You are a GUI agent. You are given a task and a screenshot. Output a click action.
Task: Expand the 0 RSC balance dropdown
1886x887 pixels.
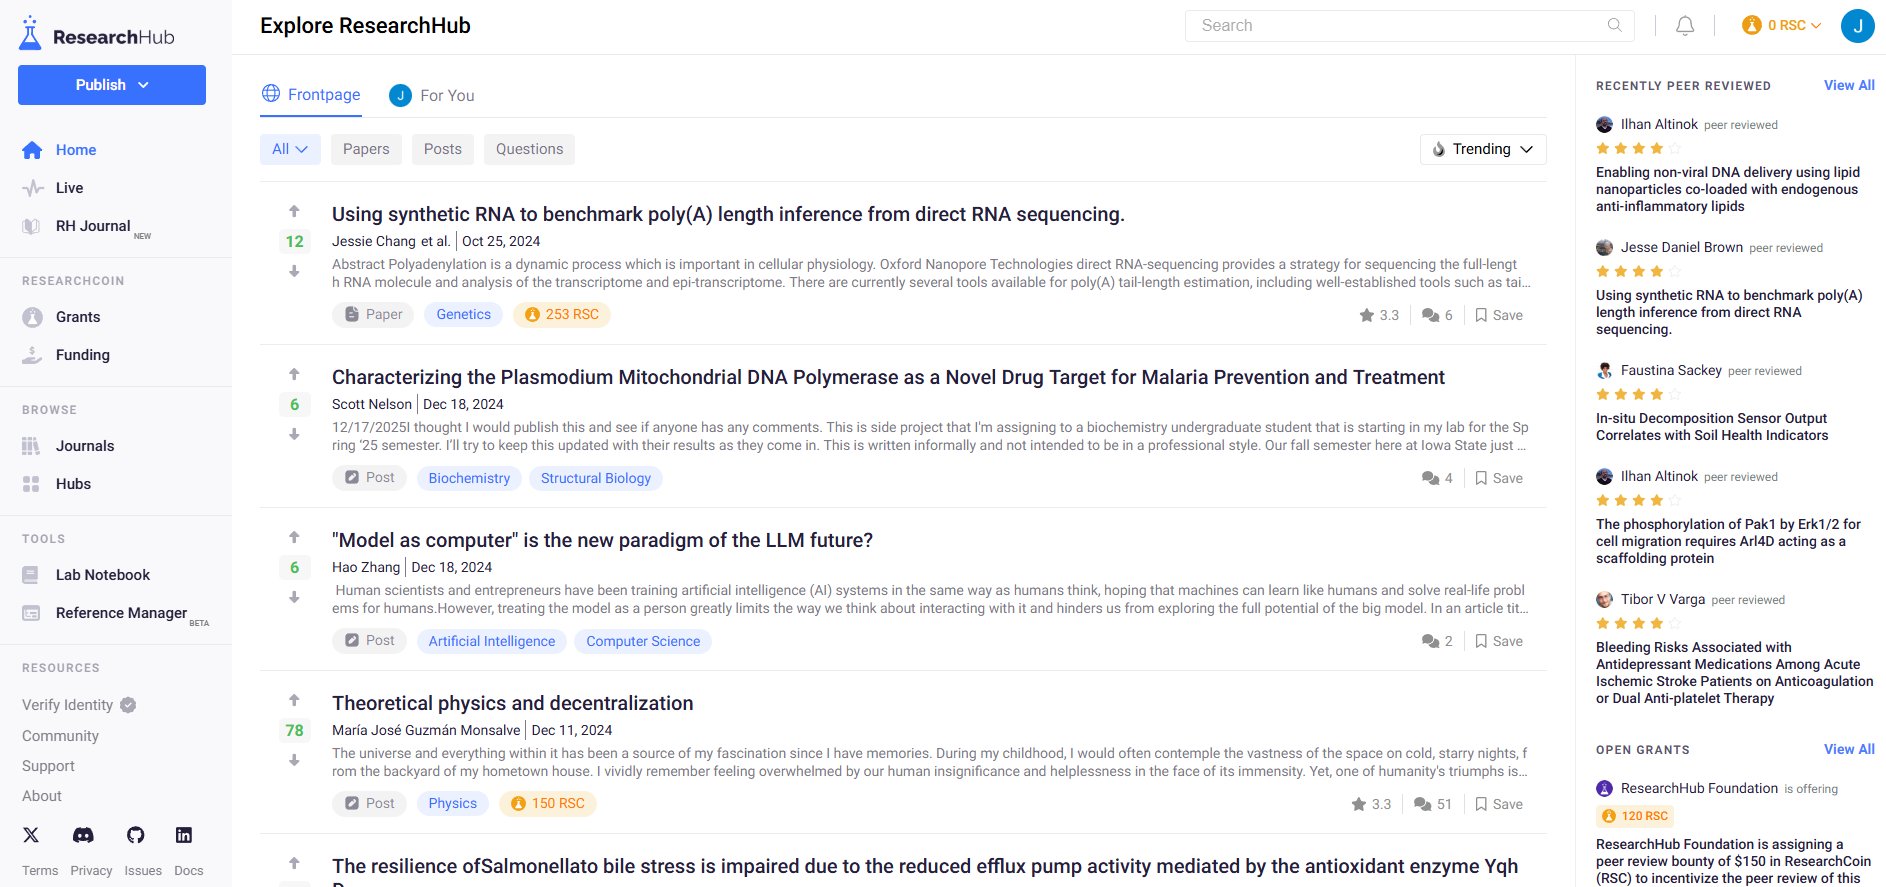click(1782, 25)
